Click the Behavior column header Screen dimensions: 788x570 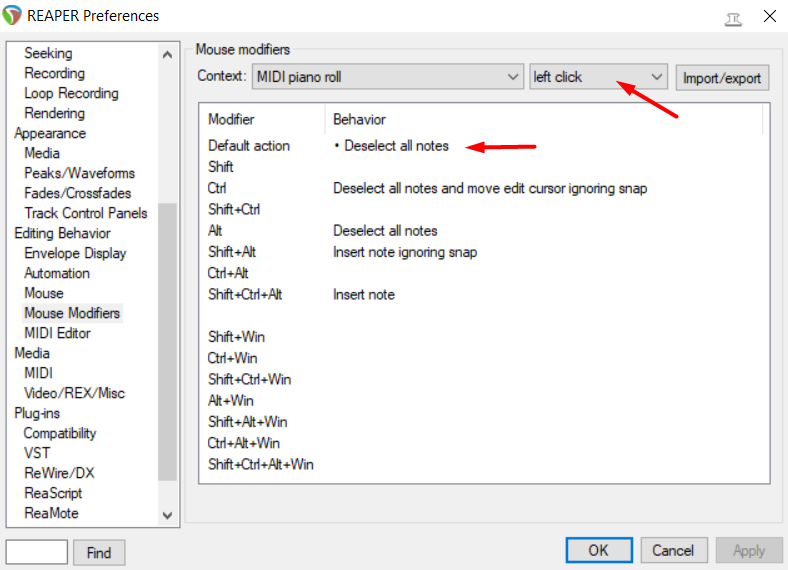coord(359,119)
